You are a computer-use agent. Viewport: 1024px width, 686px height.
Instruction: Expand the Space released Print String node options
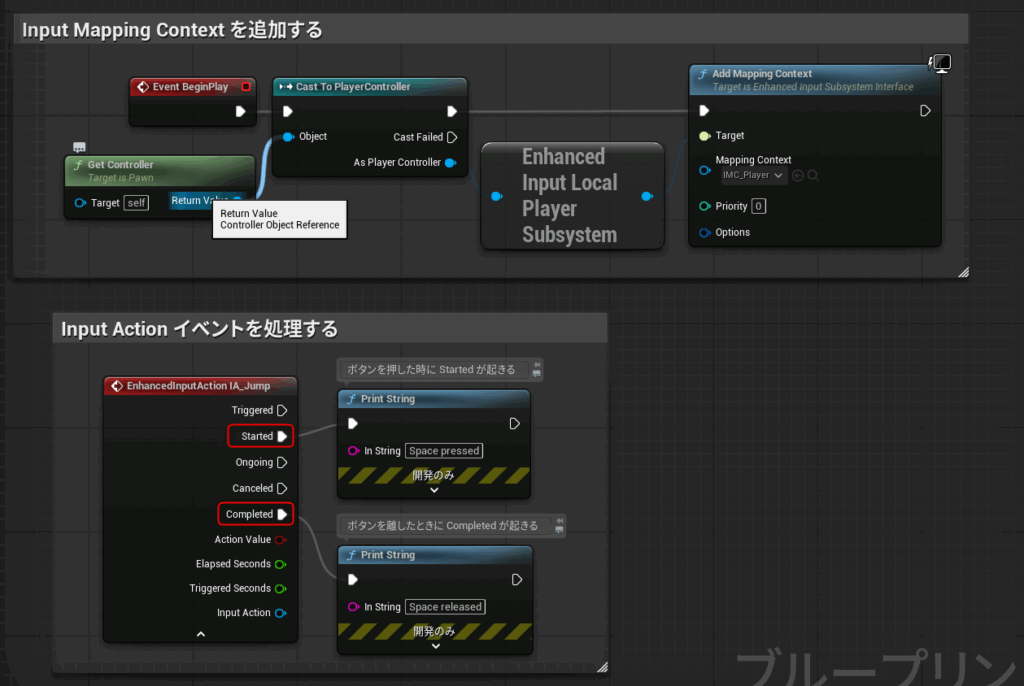point(434,646)
